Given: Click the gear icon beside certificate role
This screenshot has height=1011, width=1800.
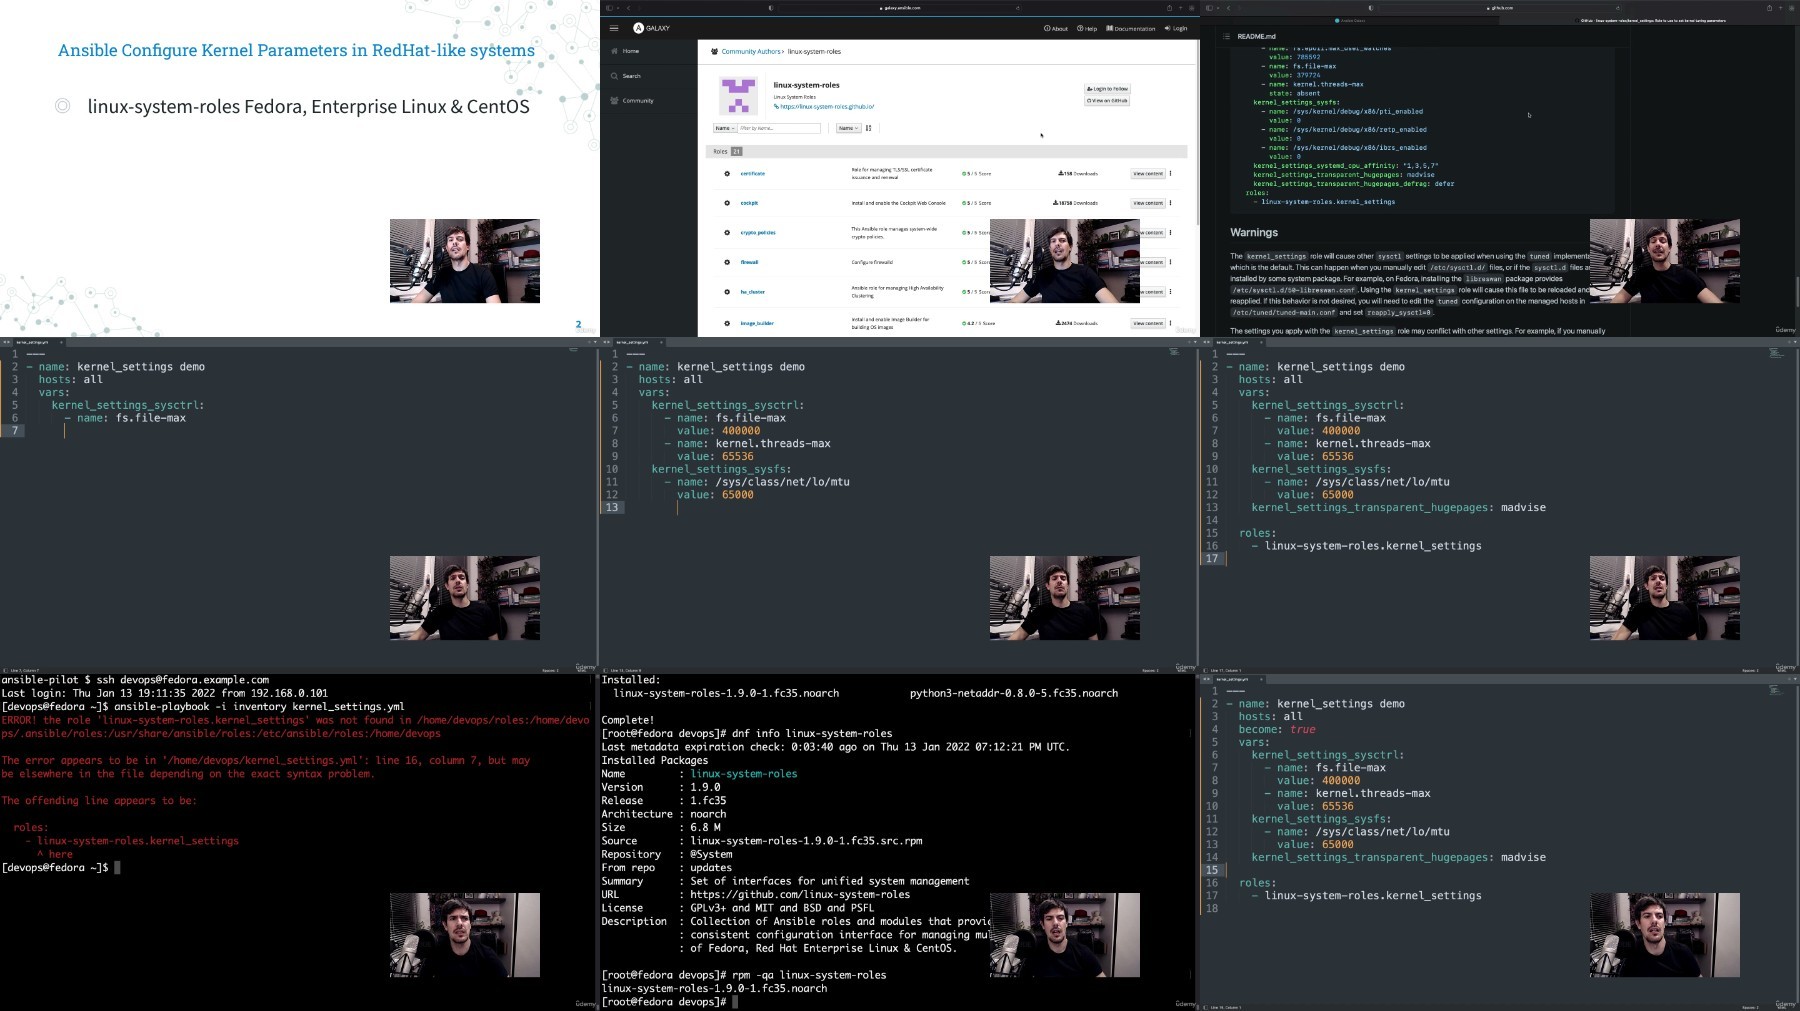Looking at the screenshot, I should (x=727, y=174).
